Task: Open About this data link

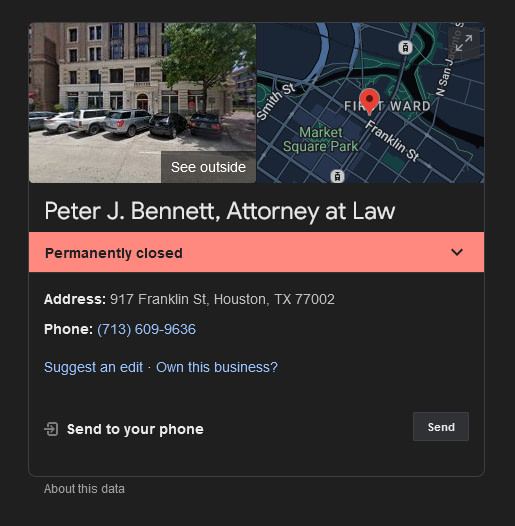Action: click(x=84, y=489)
